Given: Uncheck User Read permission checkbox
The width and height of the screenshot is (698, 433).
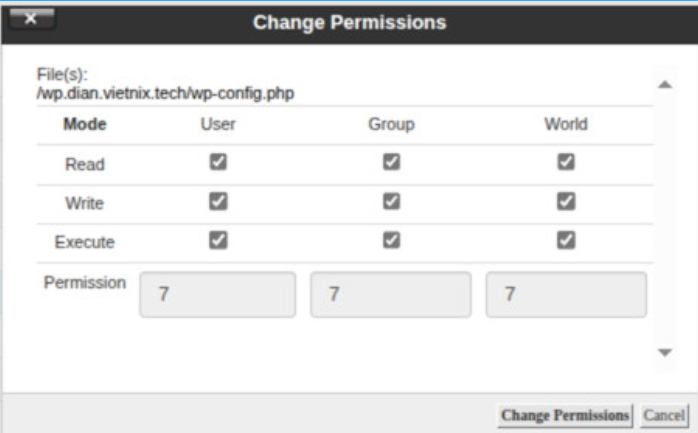Looking at the screenshot, I should click(217, 162).
